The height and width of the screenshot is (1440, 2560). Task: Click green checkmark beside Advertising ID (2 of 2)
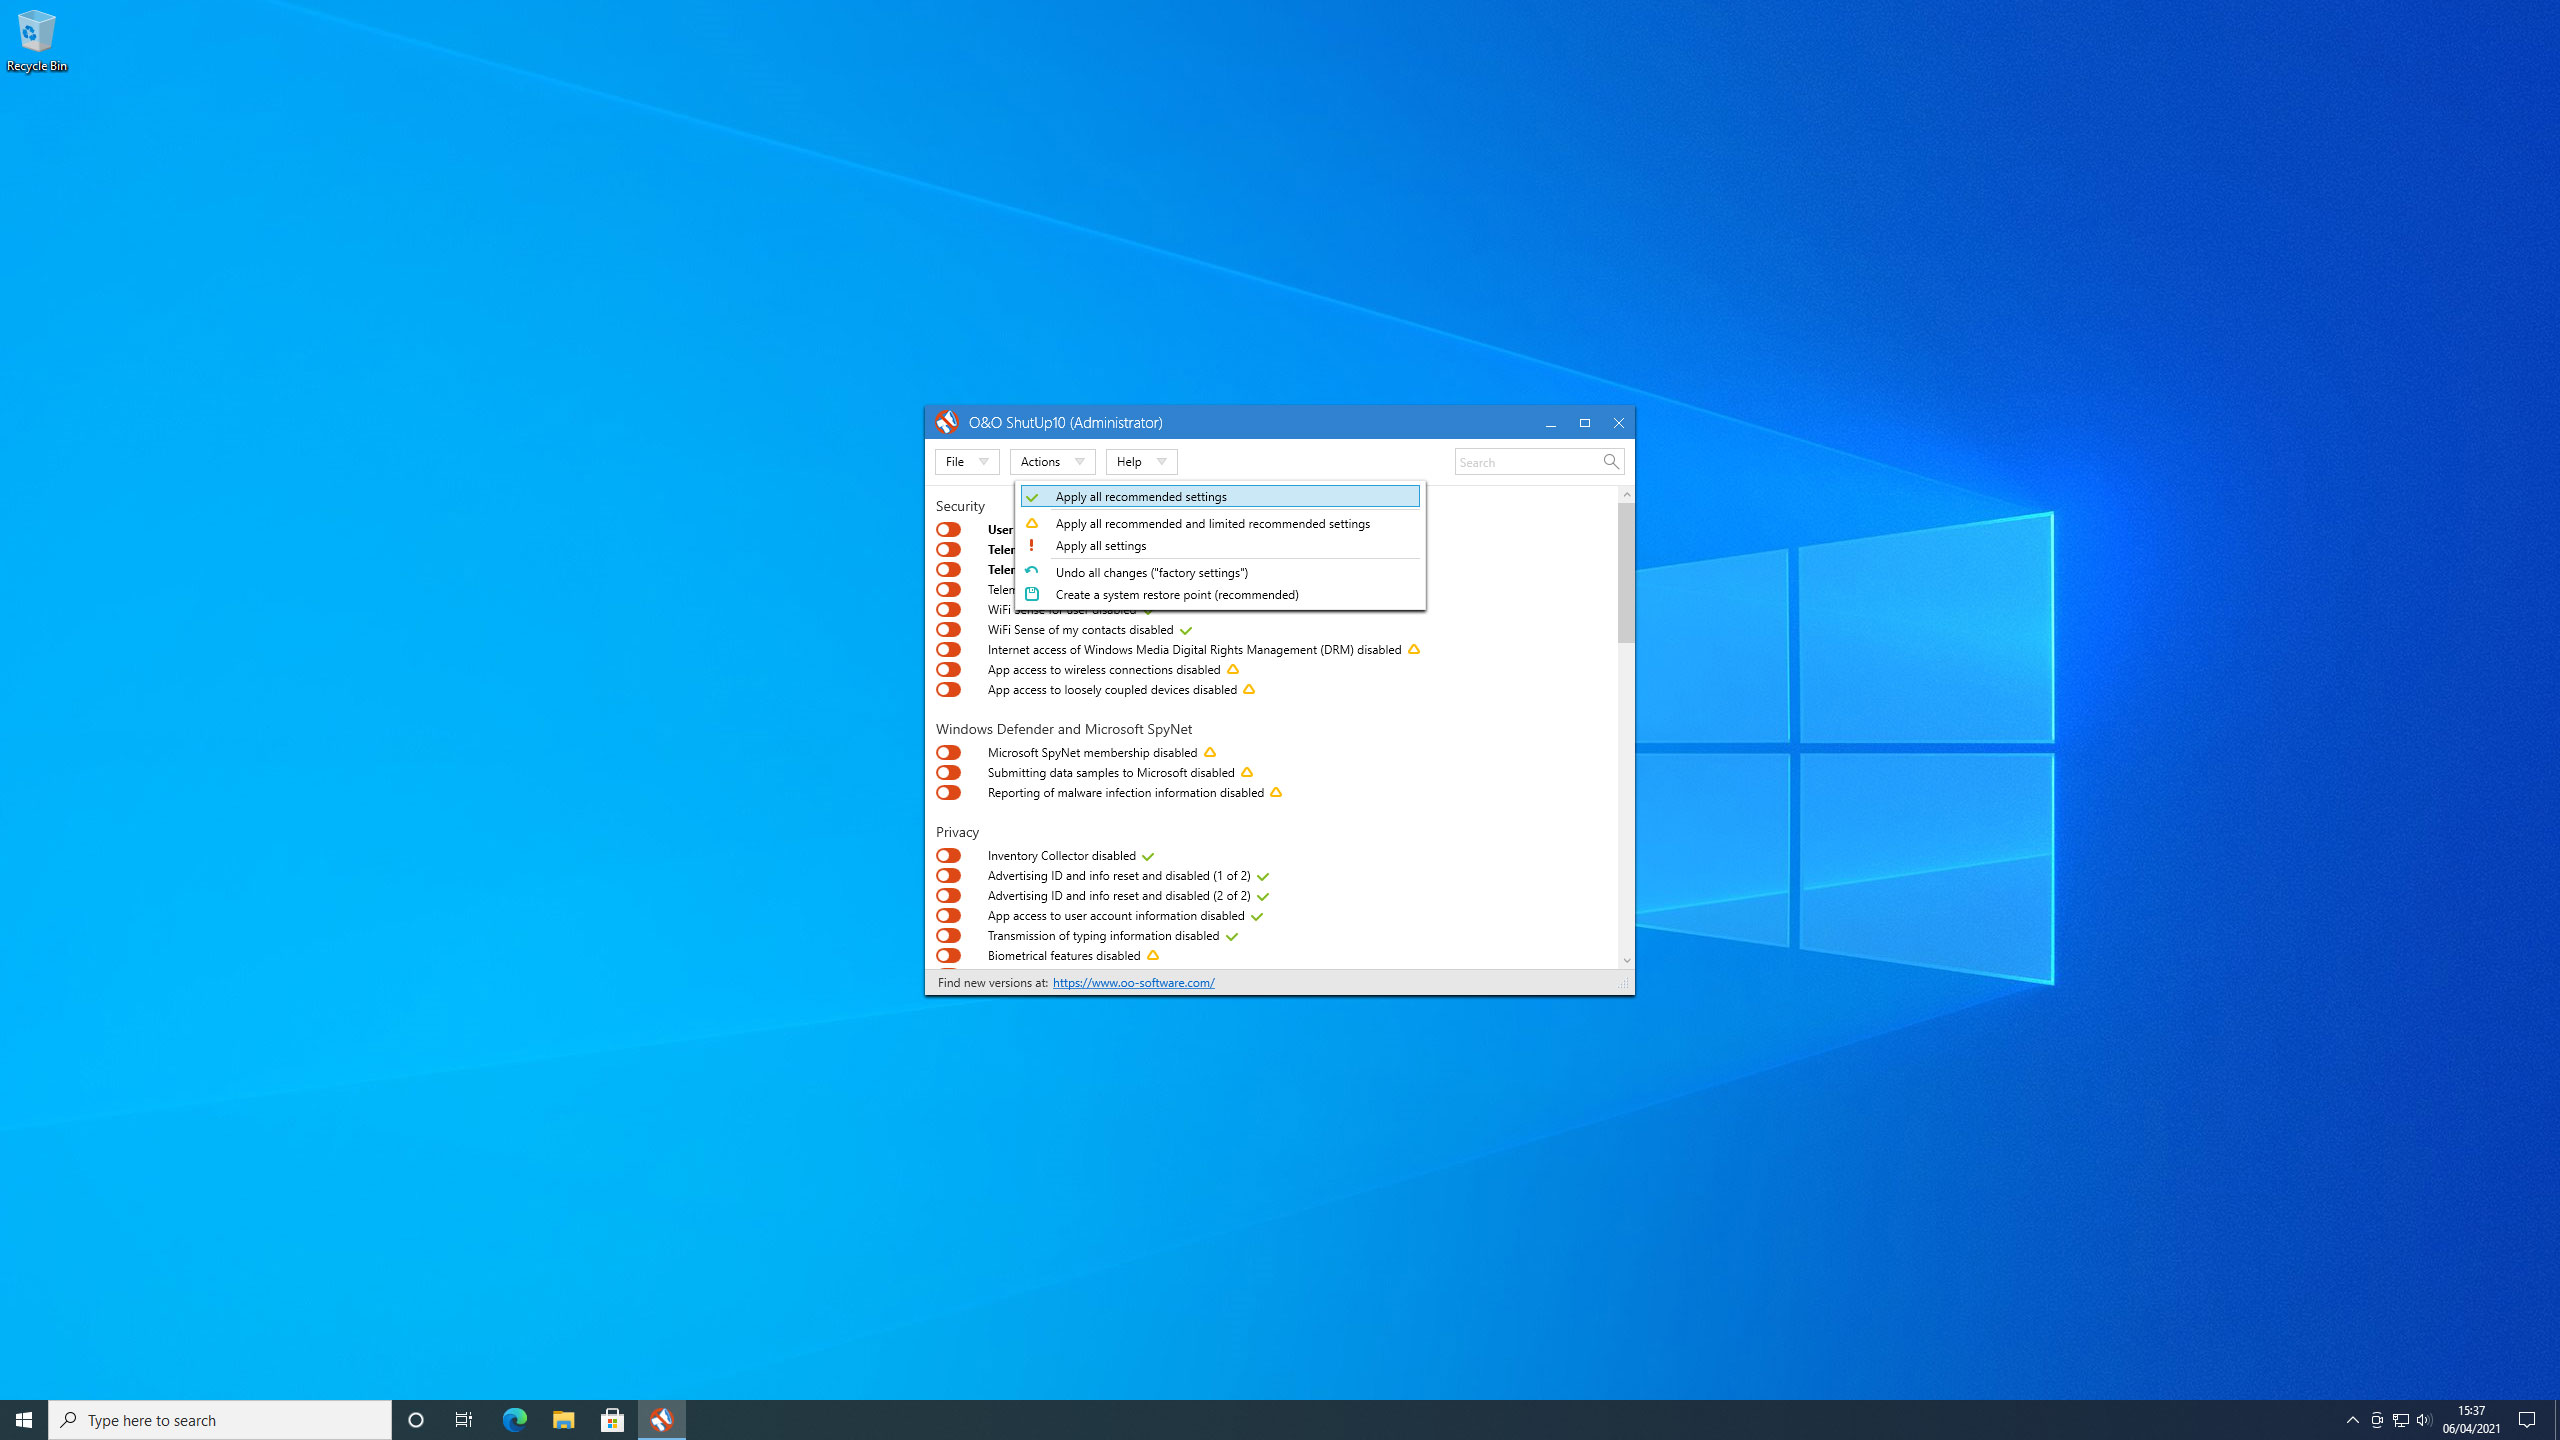click(x=1263, y=896)
